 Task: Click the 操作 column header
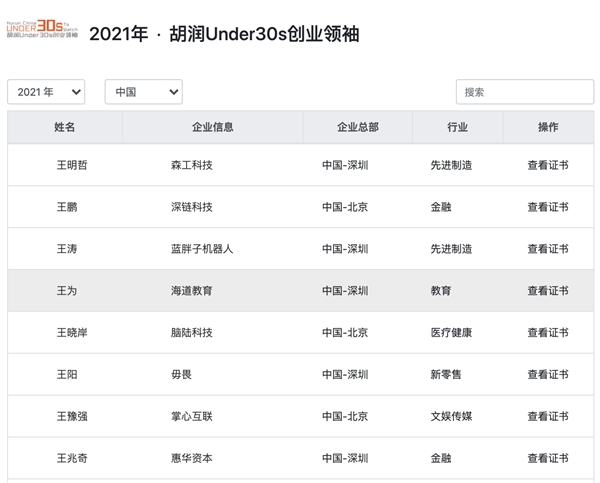pyautogui.click(x=548, y=127)
